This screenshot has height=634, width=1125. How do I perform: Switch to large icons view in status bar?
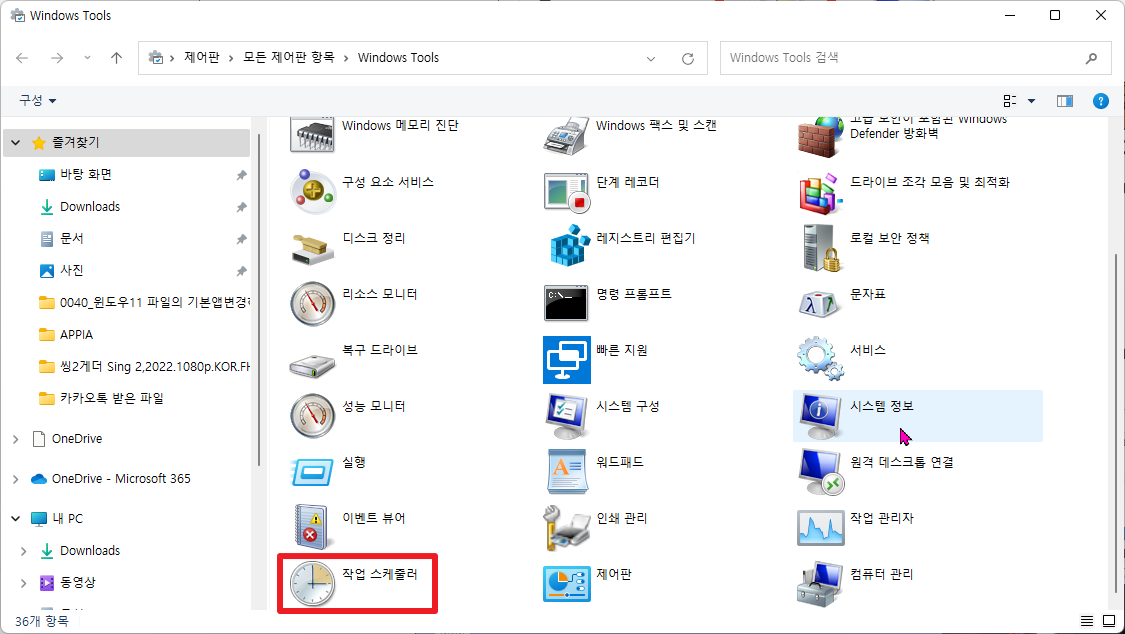(1109, 621)
